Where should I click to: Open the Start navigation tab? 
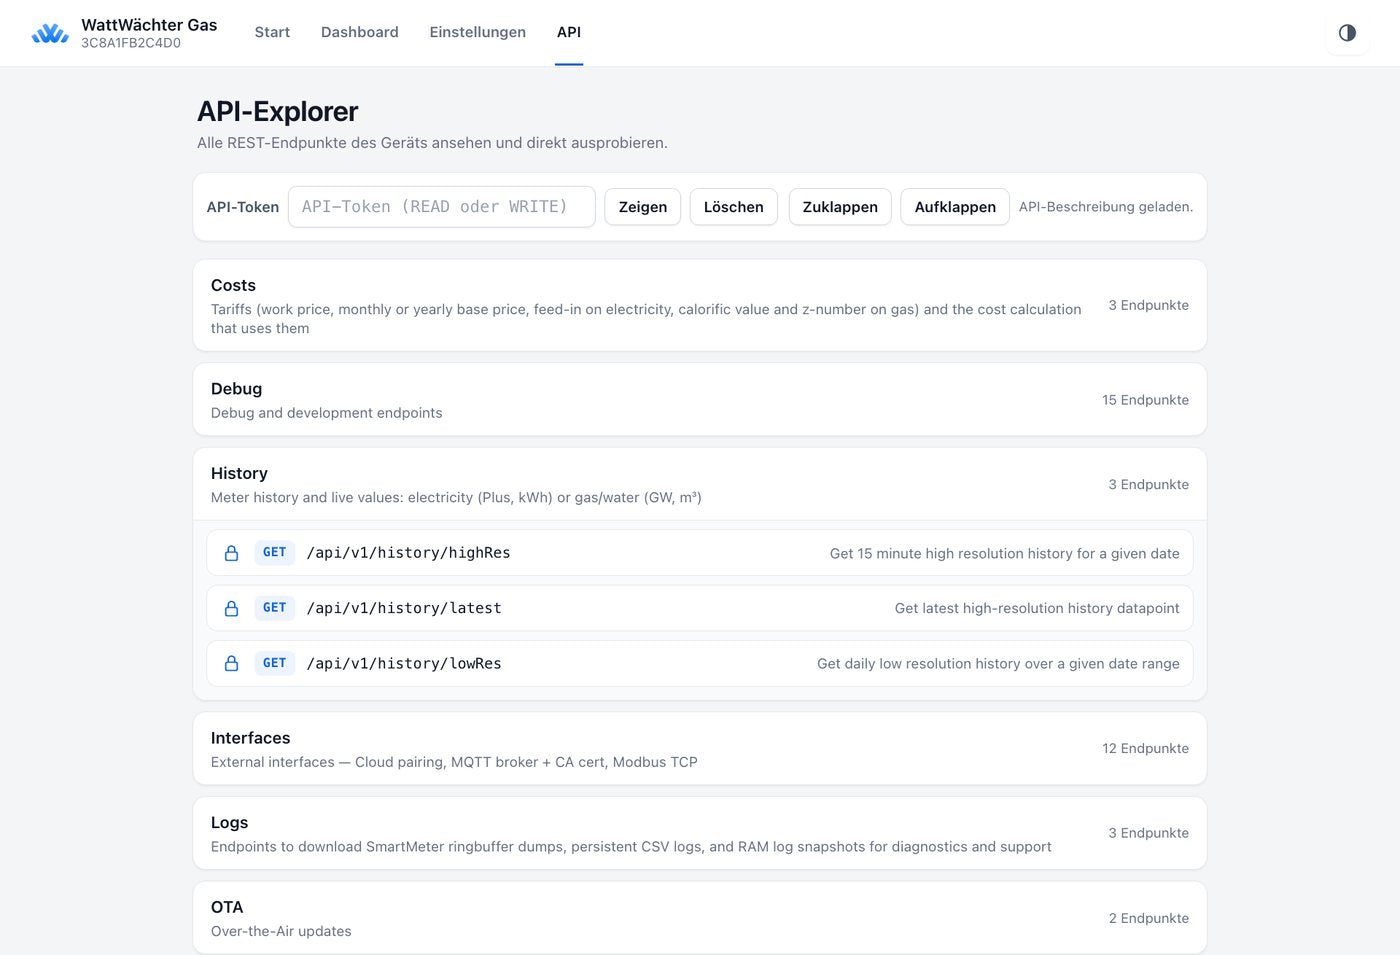(x=272, y=32)
